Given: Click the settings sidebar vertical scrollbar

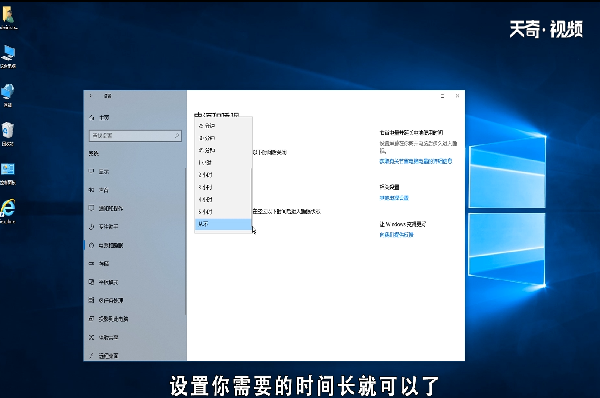Looking at the screenshot, I should coord(186,241).
